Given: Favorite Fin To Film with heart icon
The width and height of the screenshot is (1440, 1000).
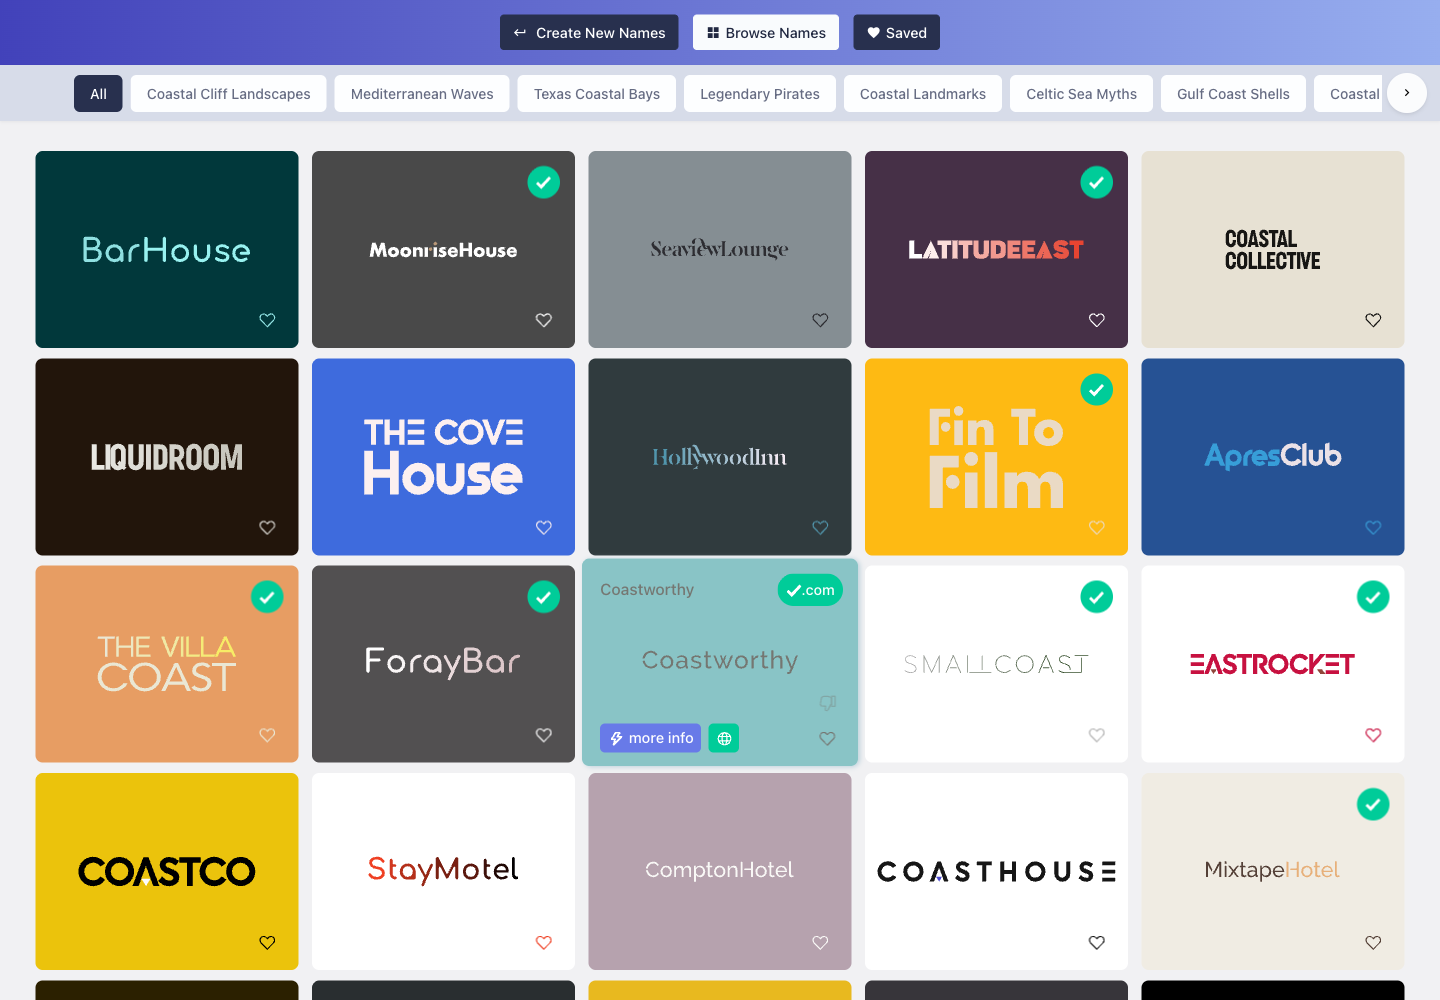Looking at the screenshot, I should point(1097,527).
